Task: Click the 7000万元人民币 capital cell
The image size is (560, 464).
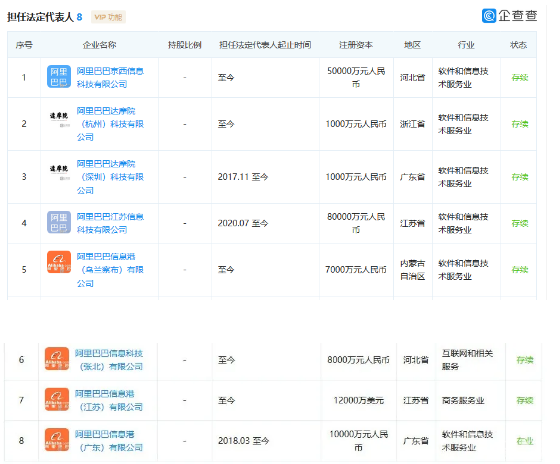Action: [x=356, y=270]
